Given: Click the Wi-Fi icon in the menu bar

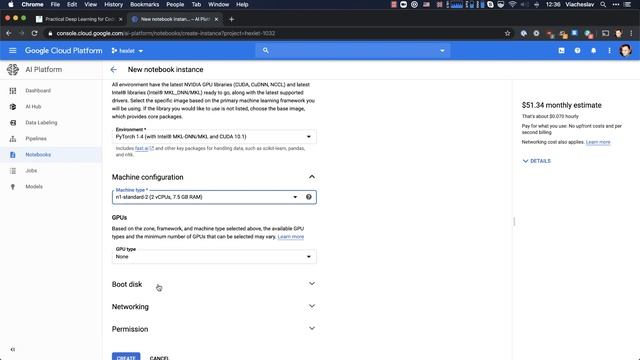Looking at the screenshot, I should [513, 4].
